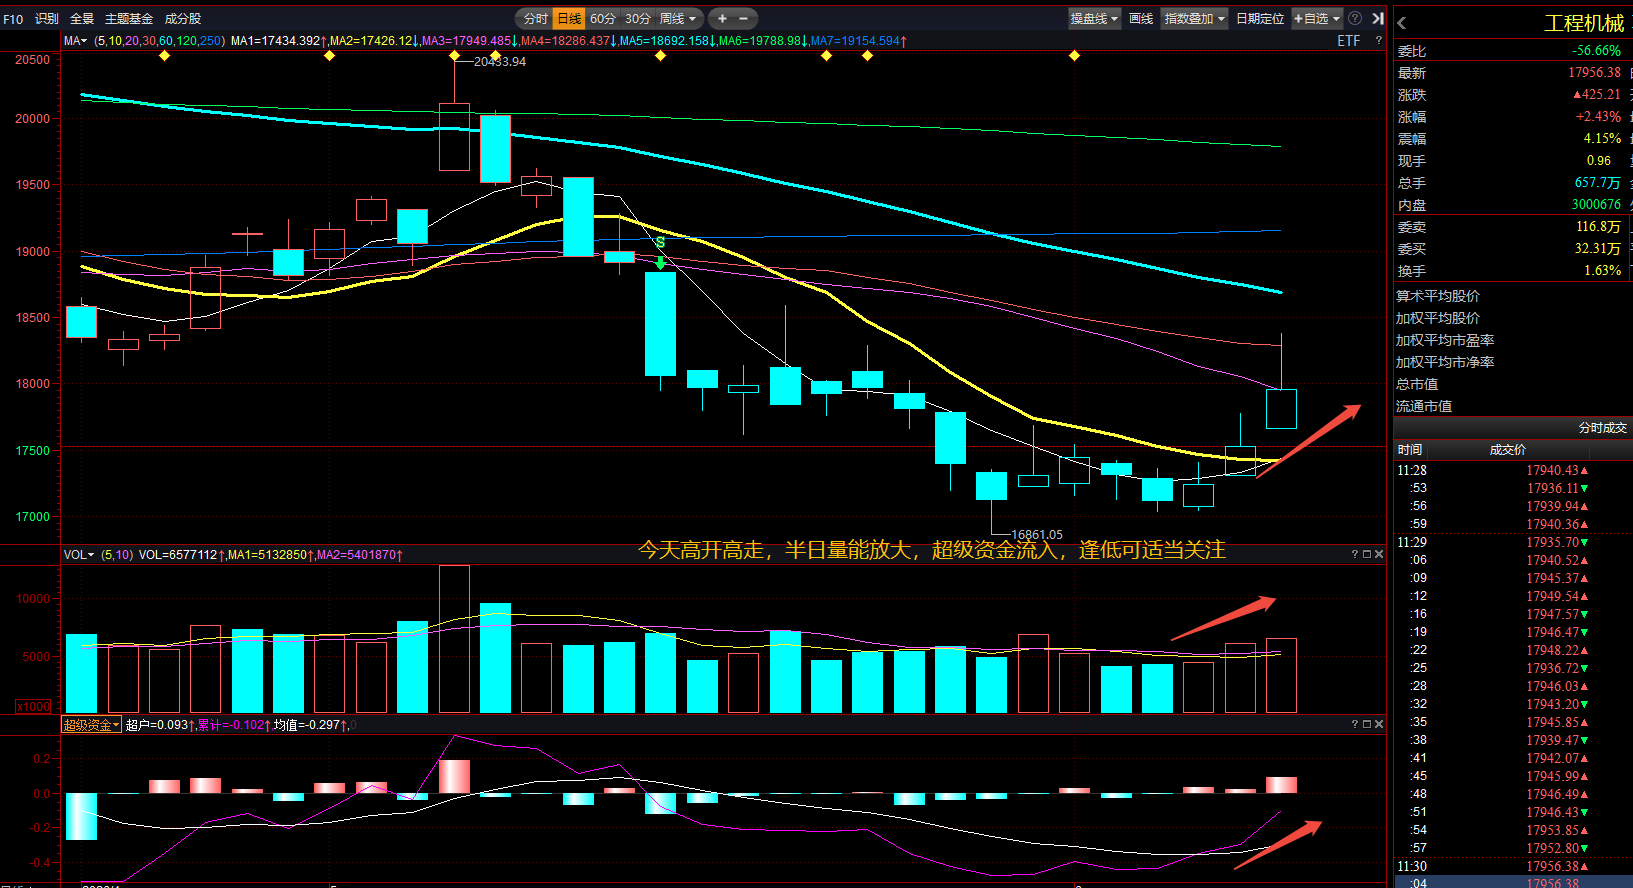1633x888 pixels.
Task: Click the 工程机械 panel title
Action: (x=1584, y=23)
